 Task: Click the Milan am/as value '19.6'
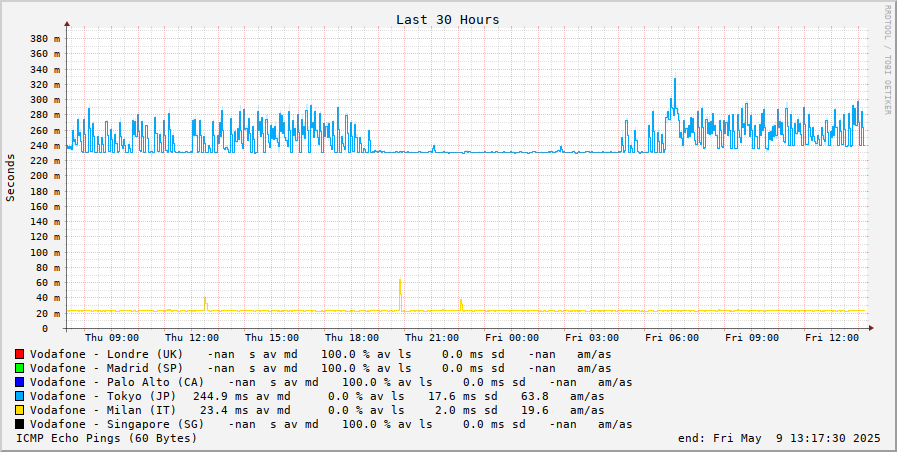(535, 410)
